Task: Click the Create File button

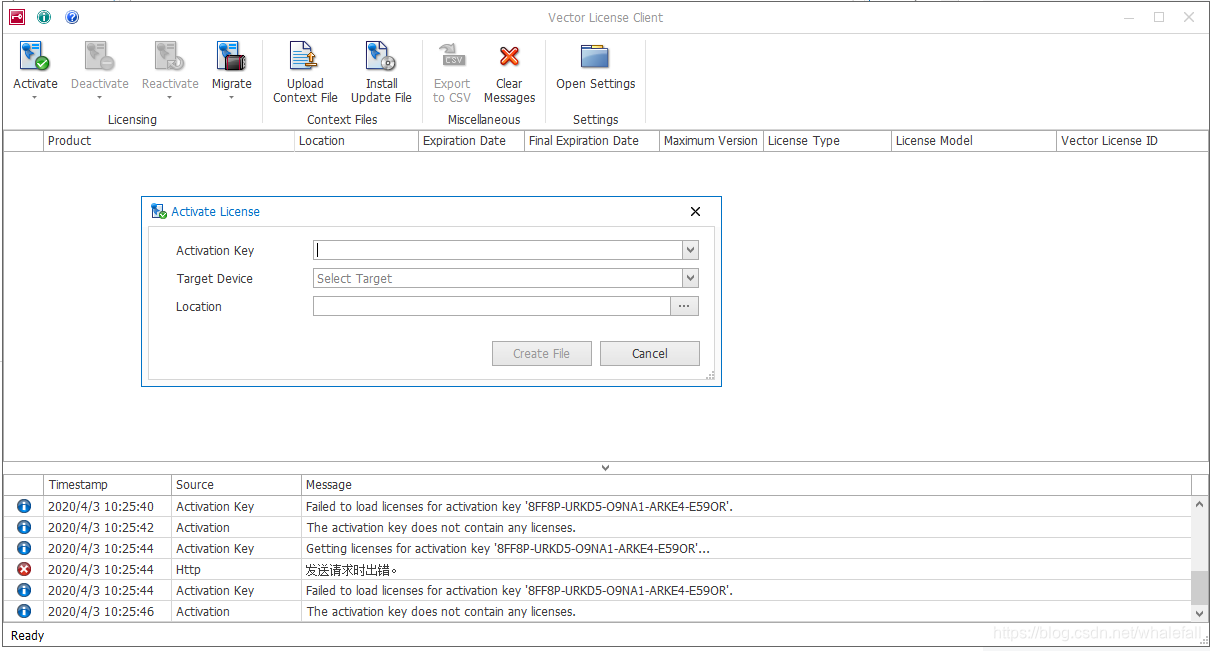Action: pyautogui.click(x=542, y=353)
